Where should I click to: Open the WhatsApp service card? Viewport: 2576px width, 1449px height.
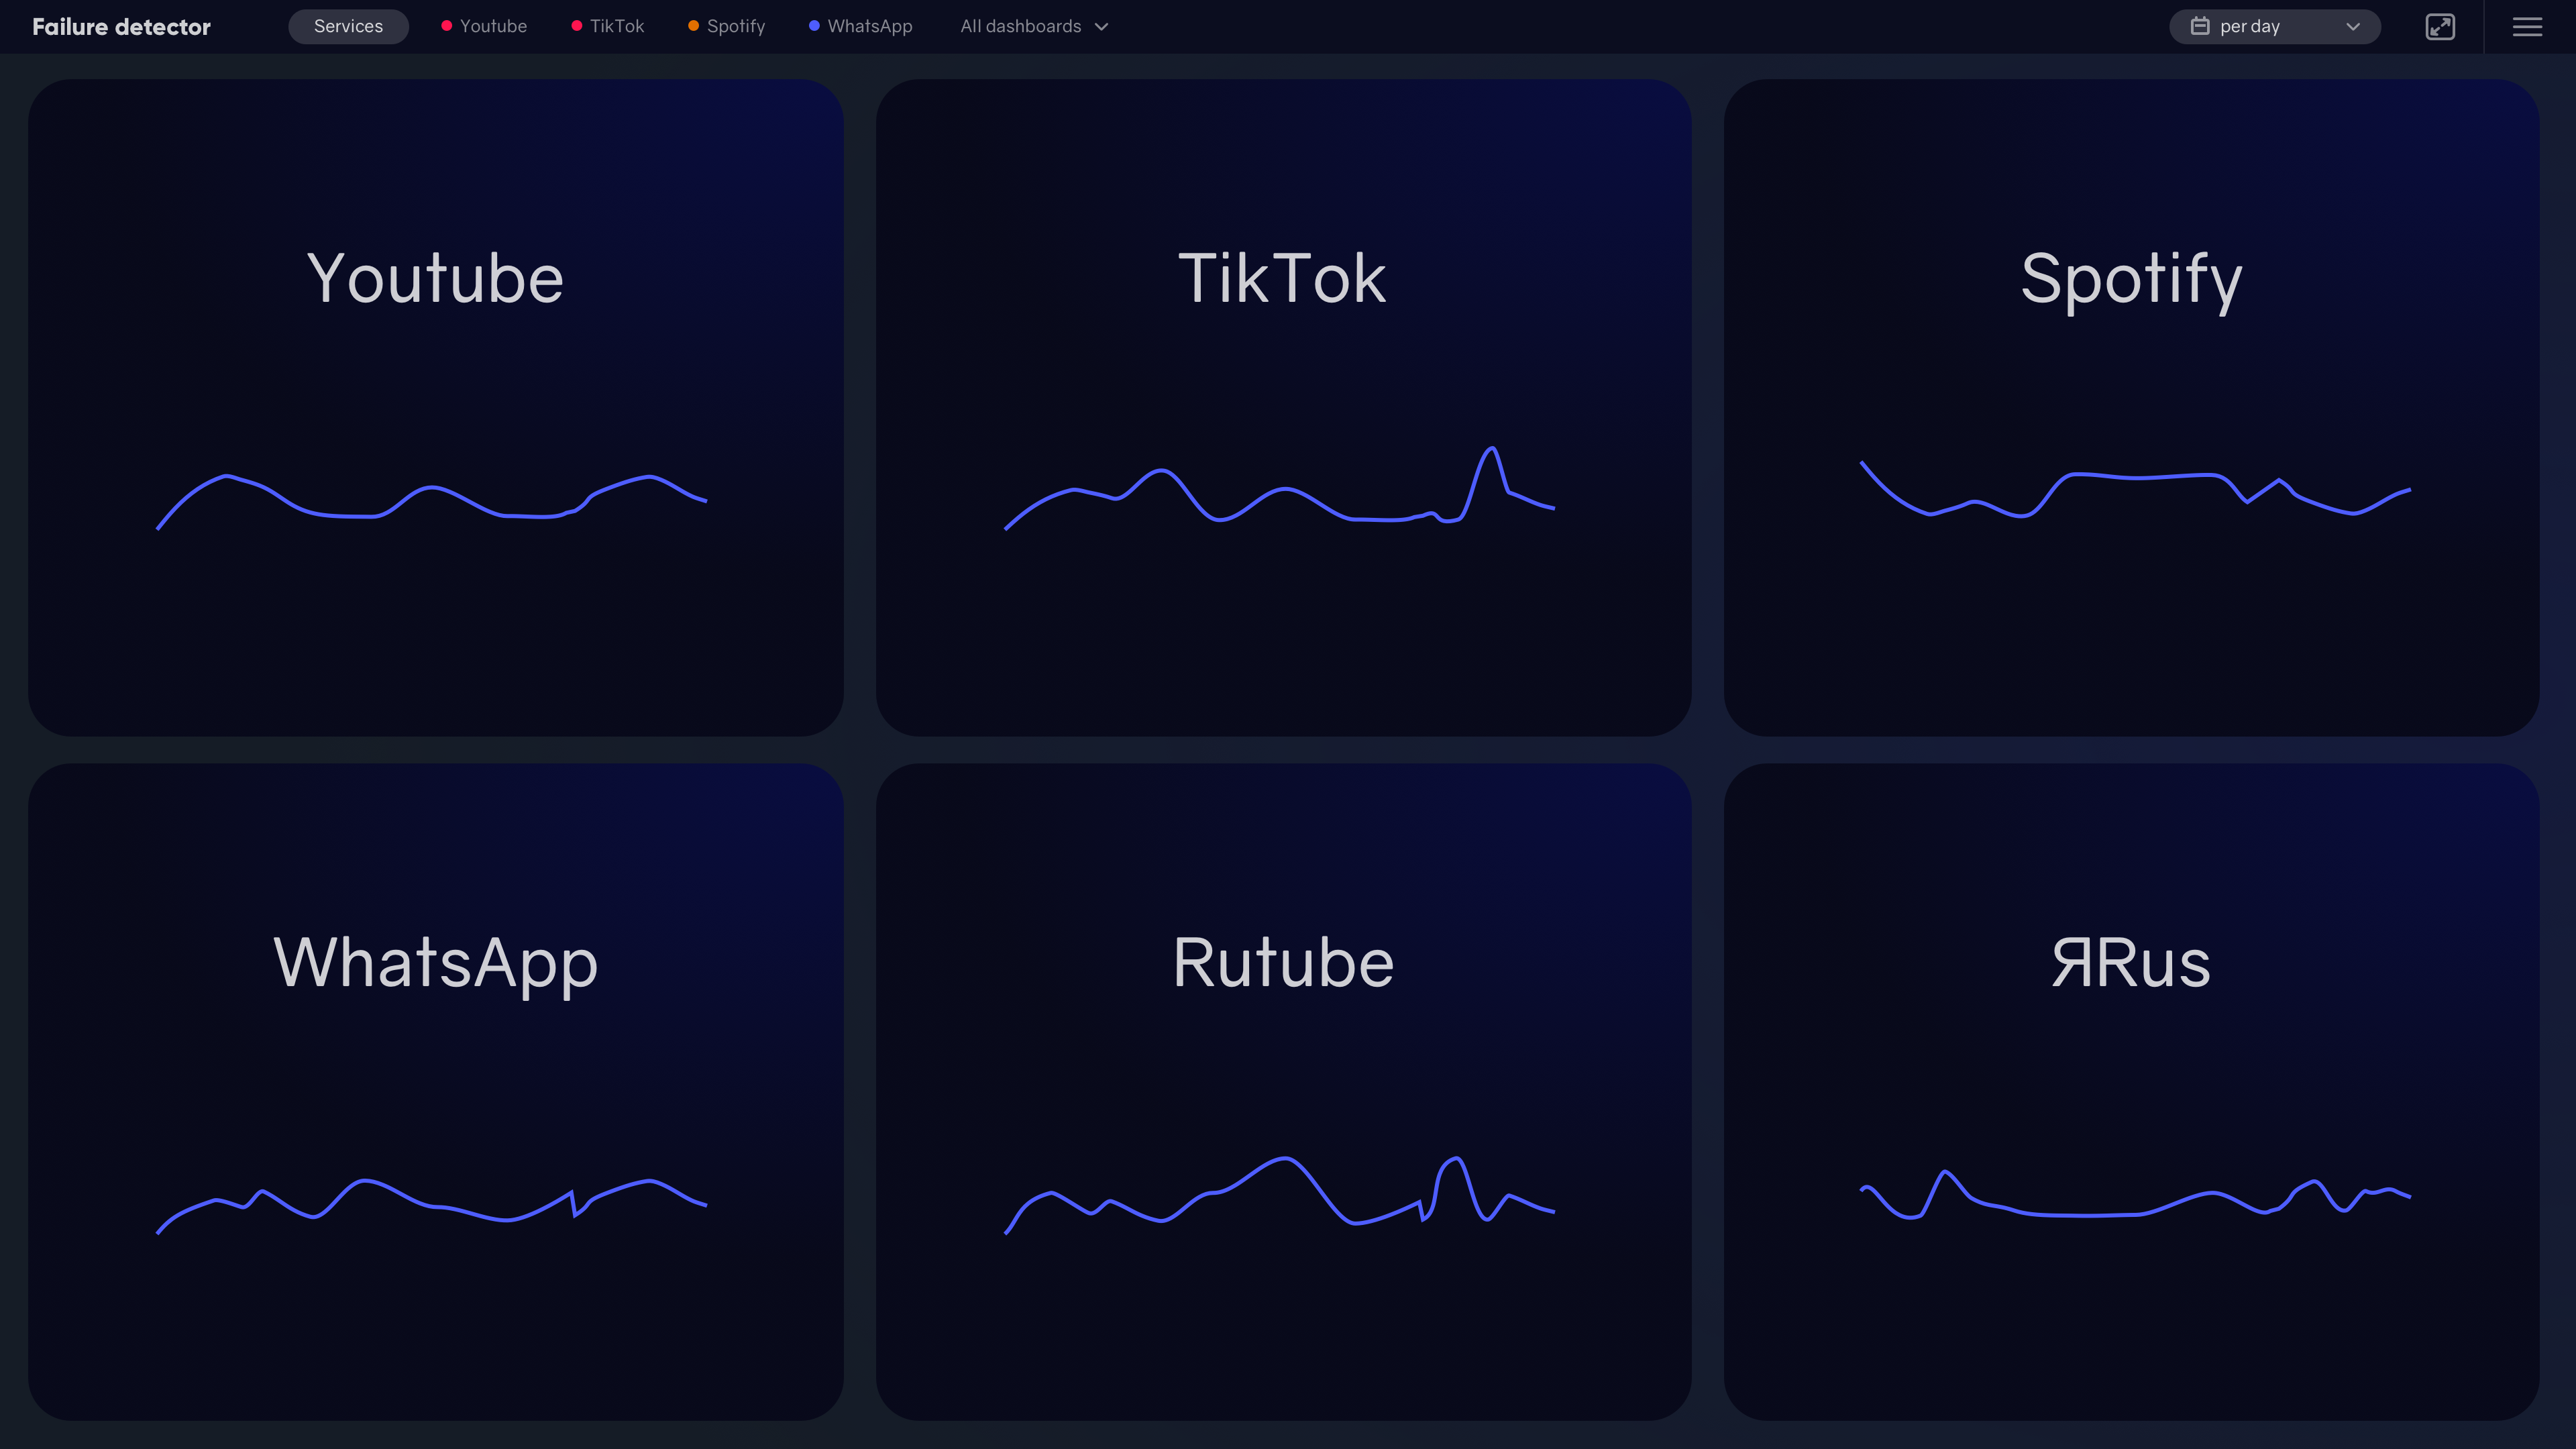tap(436, 1092)
